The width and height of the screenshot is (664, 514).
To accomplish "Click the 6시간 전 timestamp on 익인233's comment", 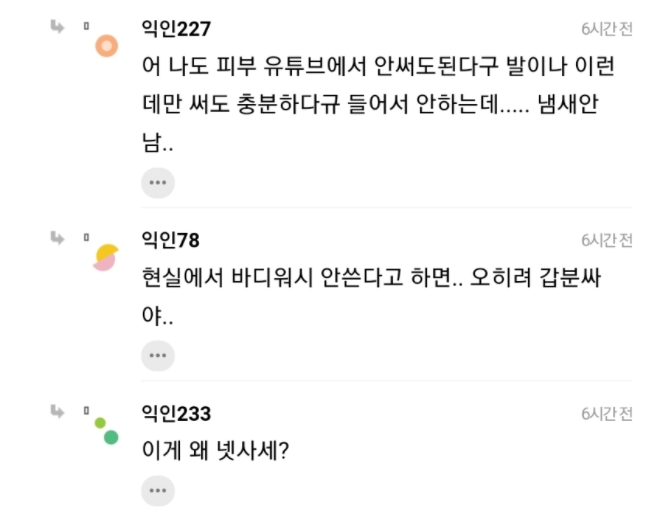I will click(x=607, y=414).
